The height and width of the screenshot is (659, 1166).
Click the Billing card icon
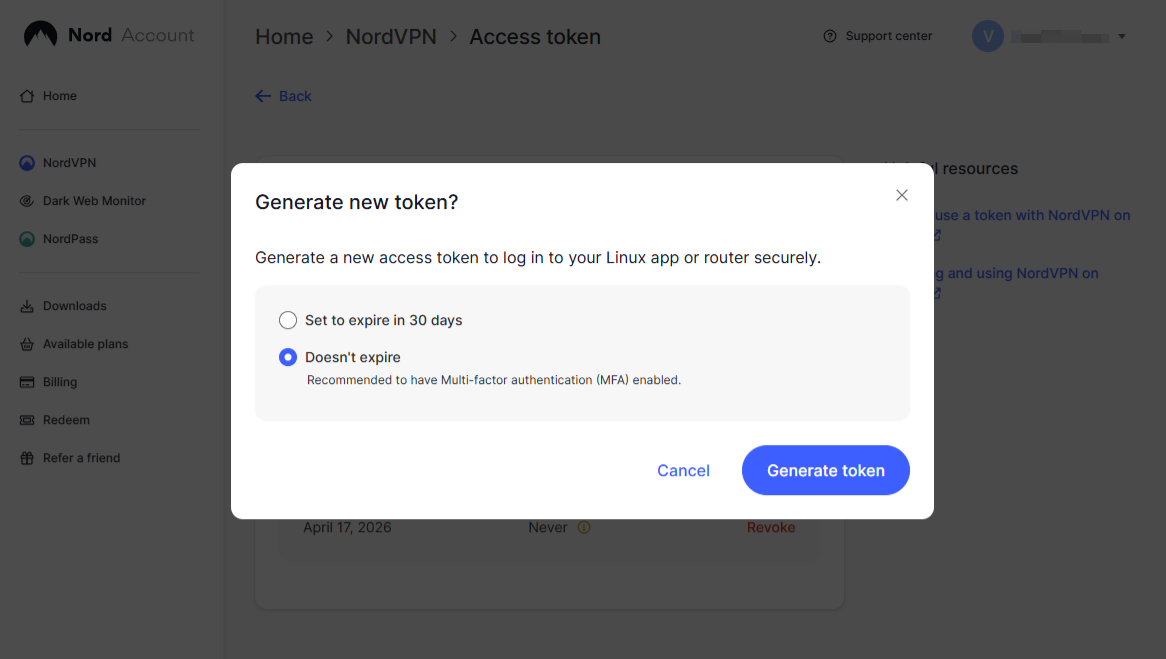[26, 381]
